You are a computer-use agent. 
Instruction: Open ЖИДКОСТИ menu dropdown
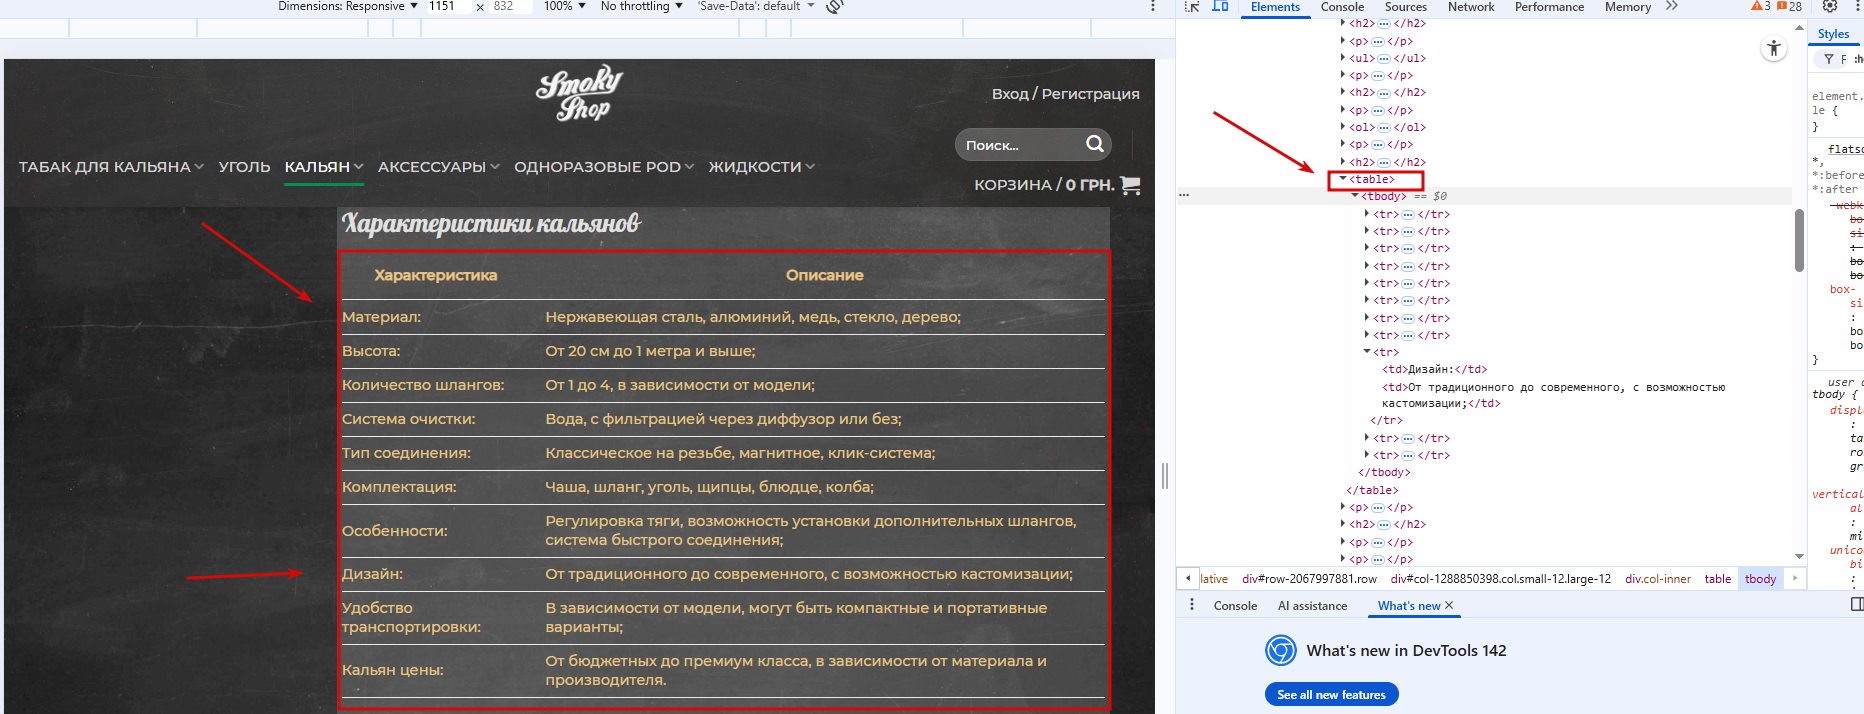pyautogui.click(x=762, y=167)
